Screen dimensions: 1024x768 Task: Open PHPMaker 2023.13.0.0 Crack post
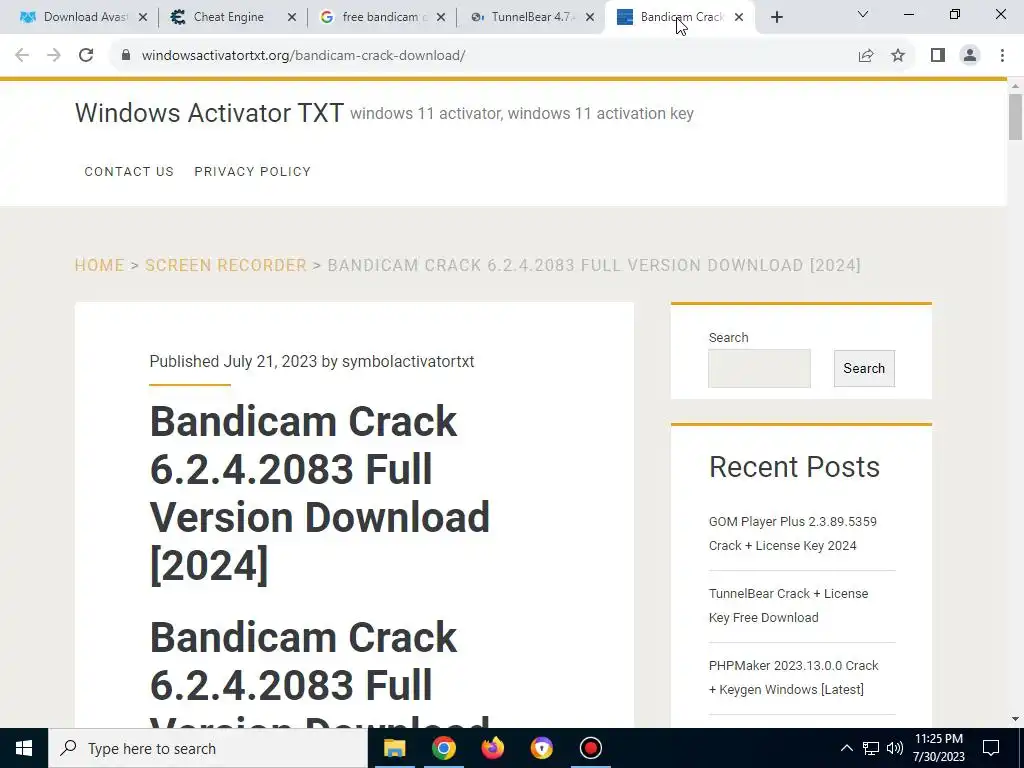(x=793, y=677)
